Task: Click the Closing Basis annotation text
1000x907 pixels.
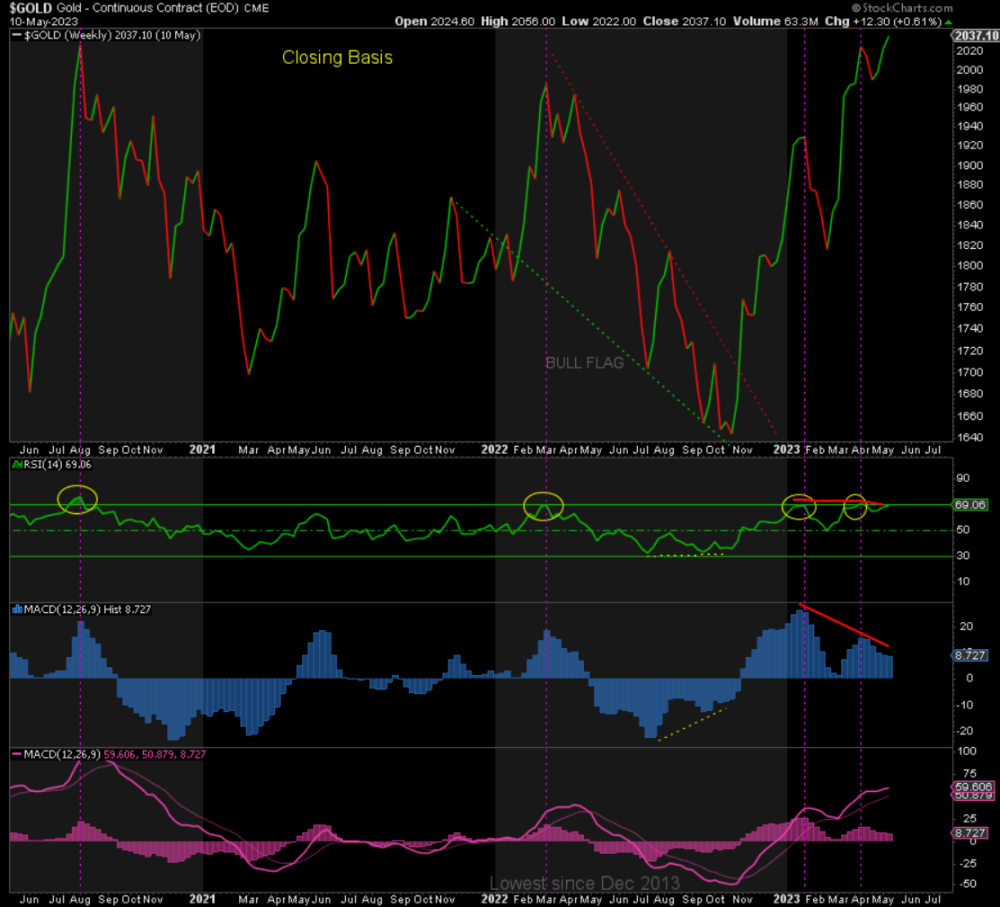Action: point(336,58)
